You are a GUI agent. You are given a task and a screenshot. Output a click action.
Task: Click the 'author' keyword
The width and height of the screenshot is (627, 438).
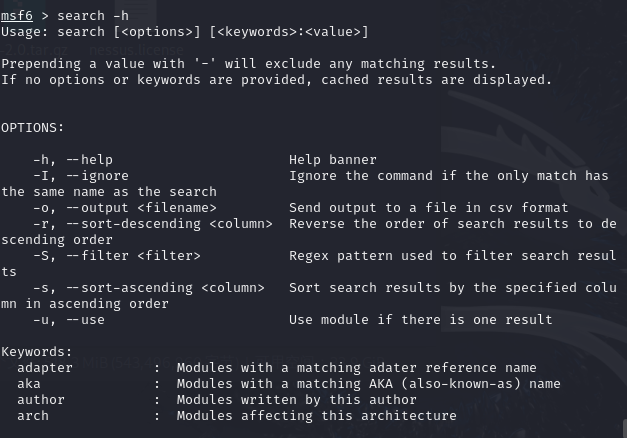coord(41,400)
